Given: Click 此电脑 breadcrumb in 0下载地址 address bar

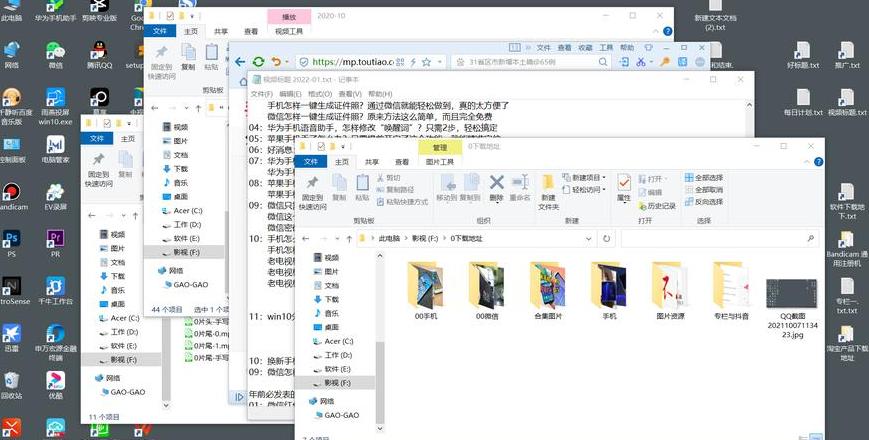Looking at the screenshot, I should [x=389, y=239].
